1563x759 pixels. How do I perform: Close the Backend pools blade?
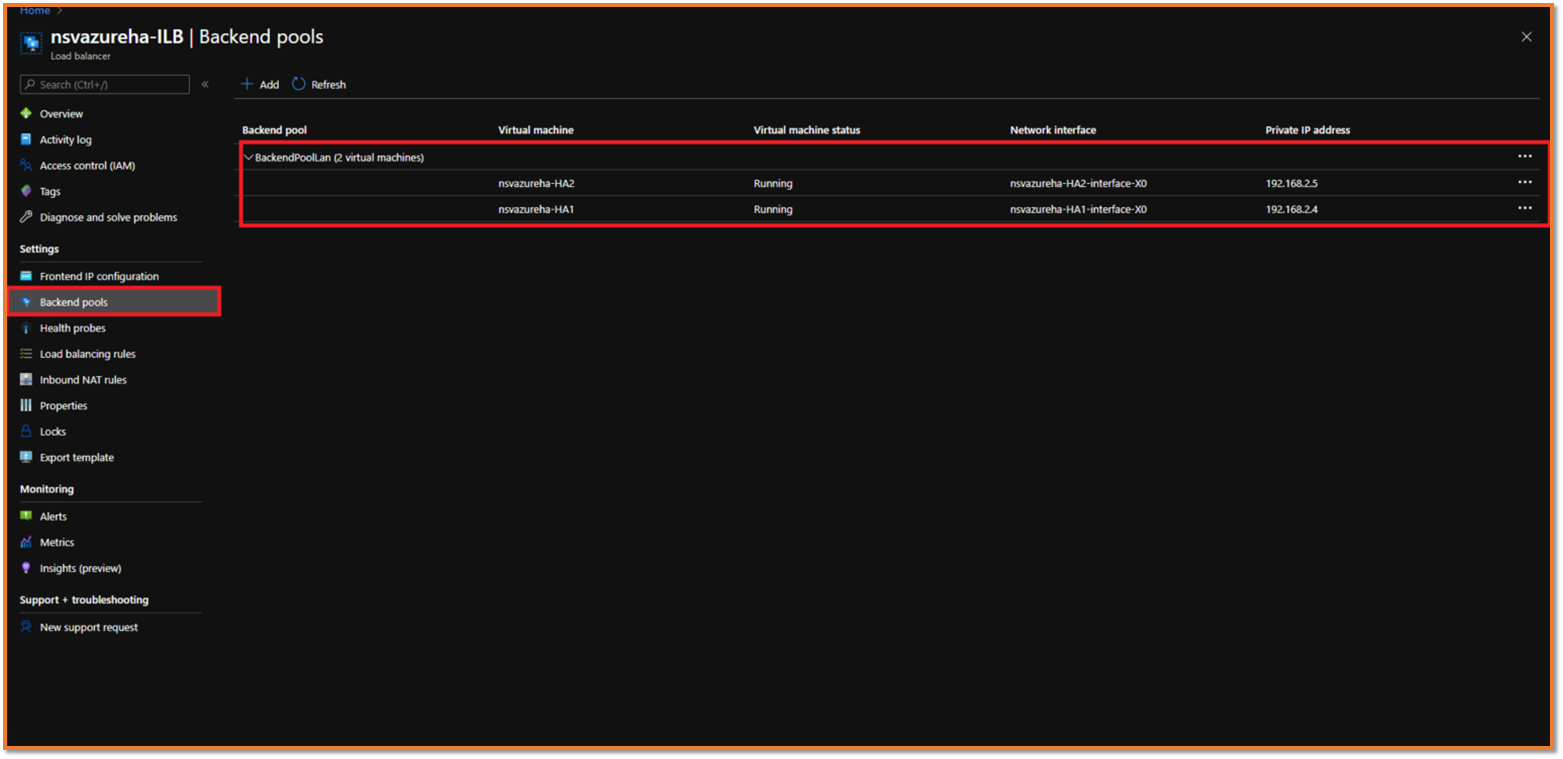[1526, 37]
